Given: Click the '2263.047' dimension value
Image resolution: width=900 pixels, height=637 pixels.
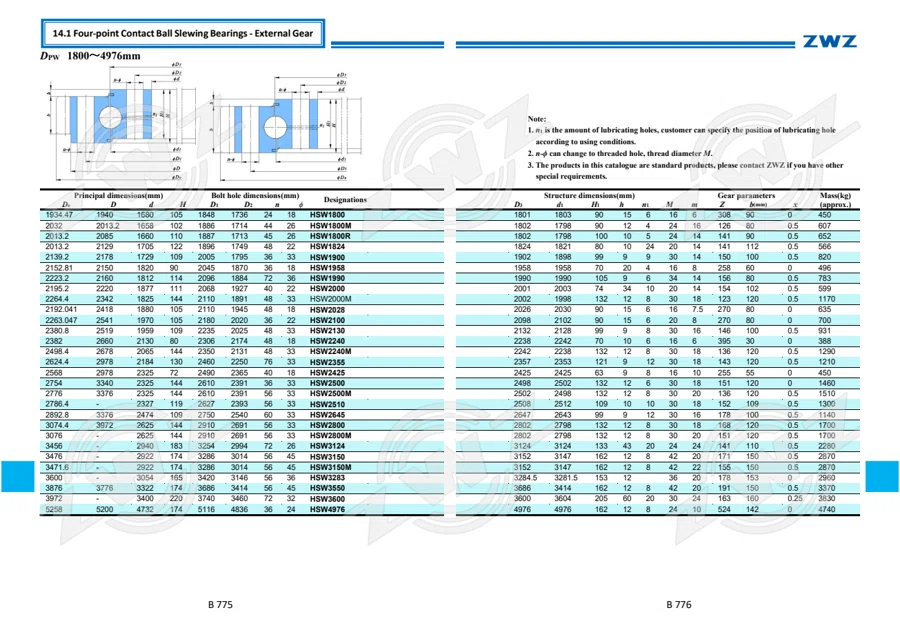Looking at the screenshot, I should coord(61,320).
